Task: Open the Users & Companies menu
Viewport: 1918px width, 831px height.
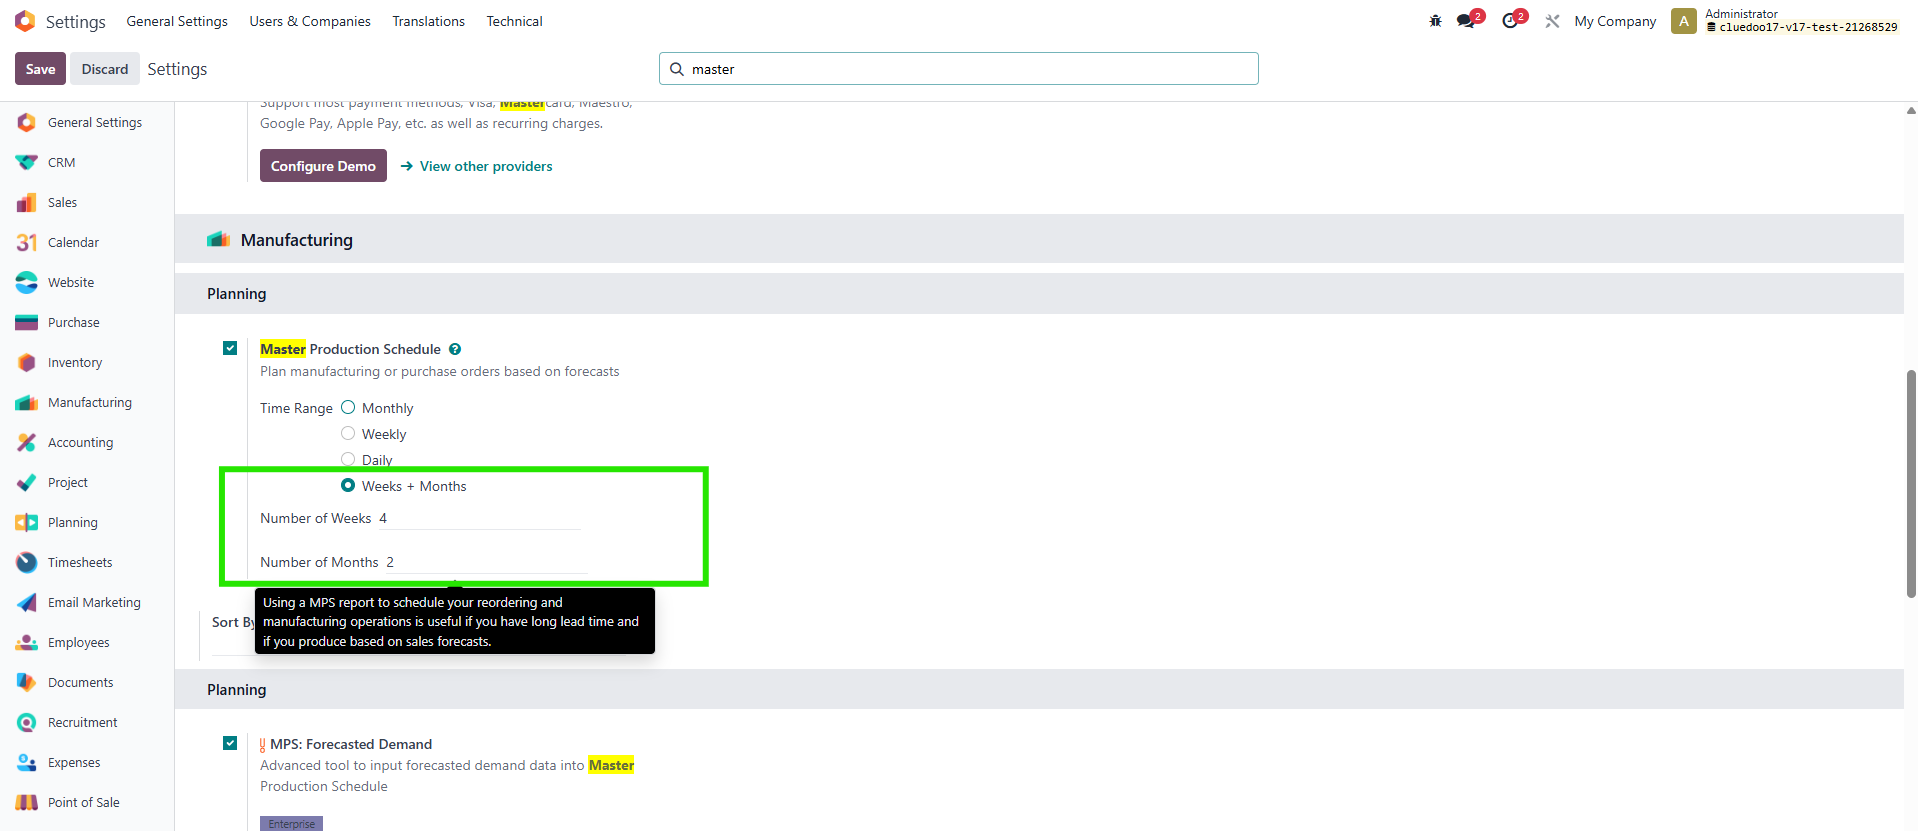Action: [309, 21]
